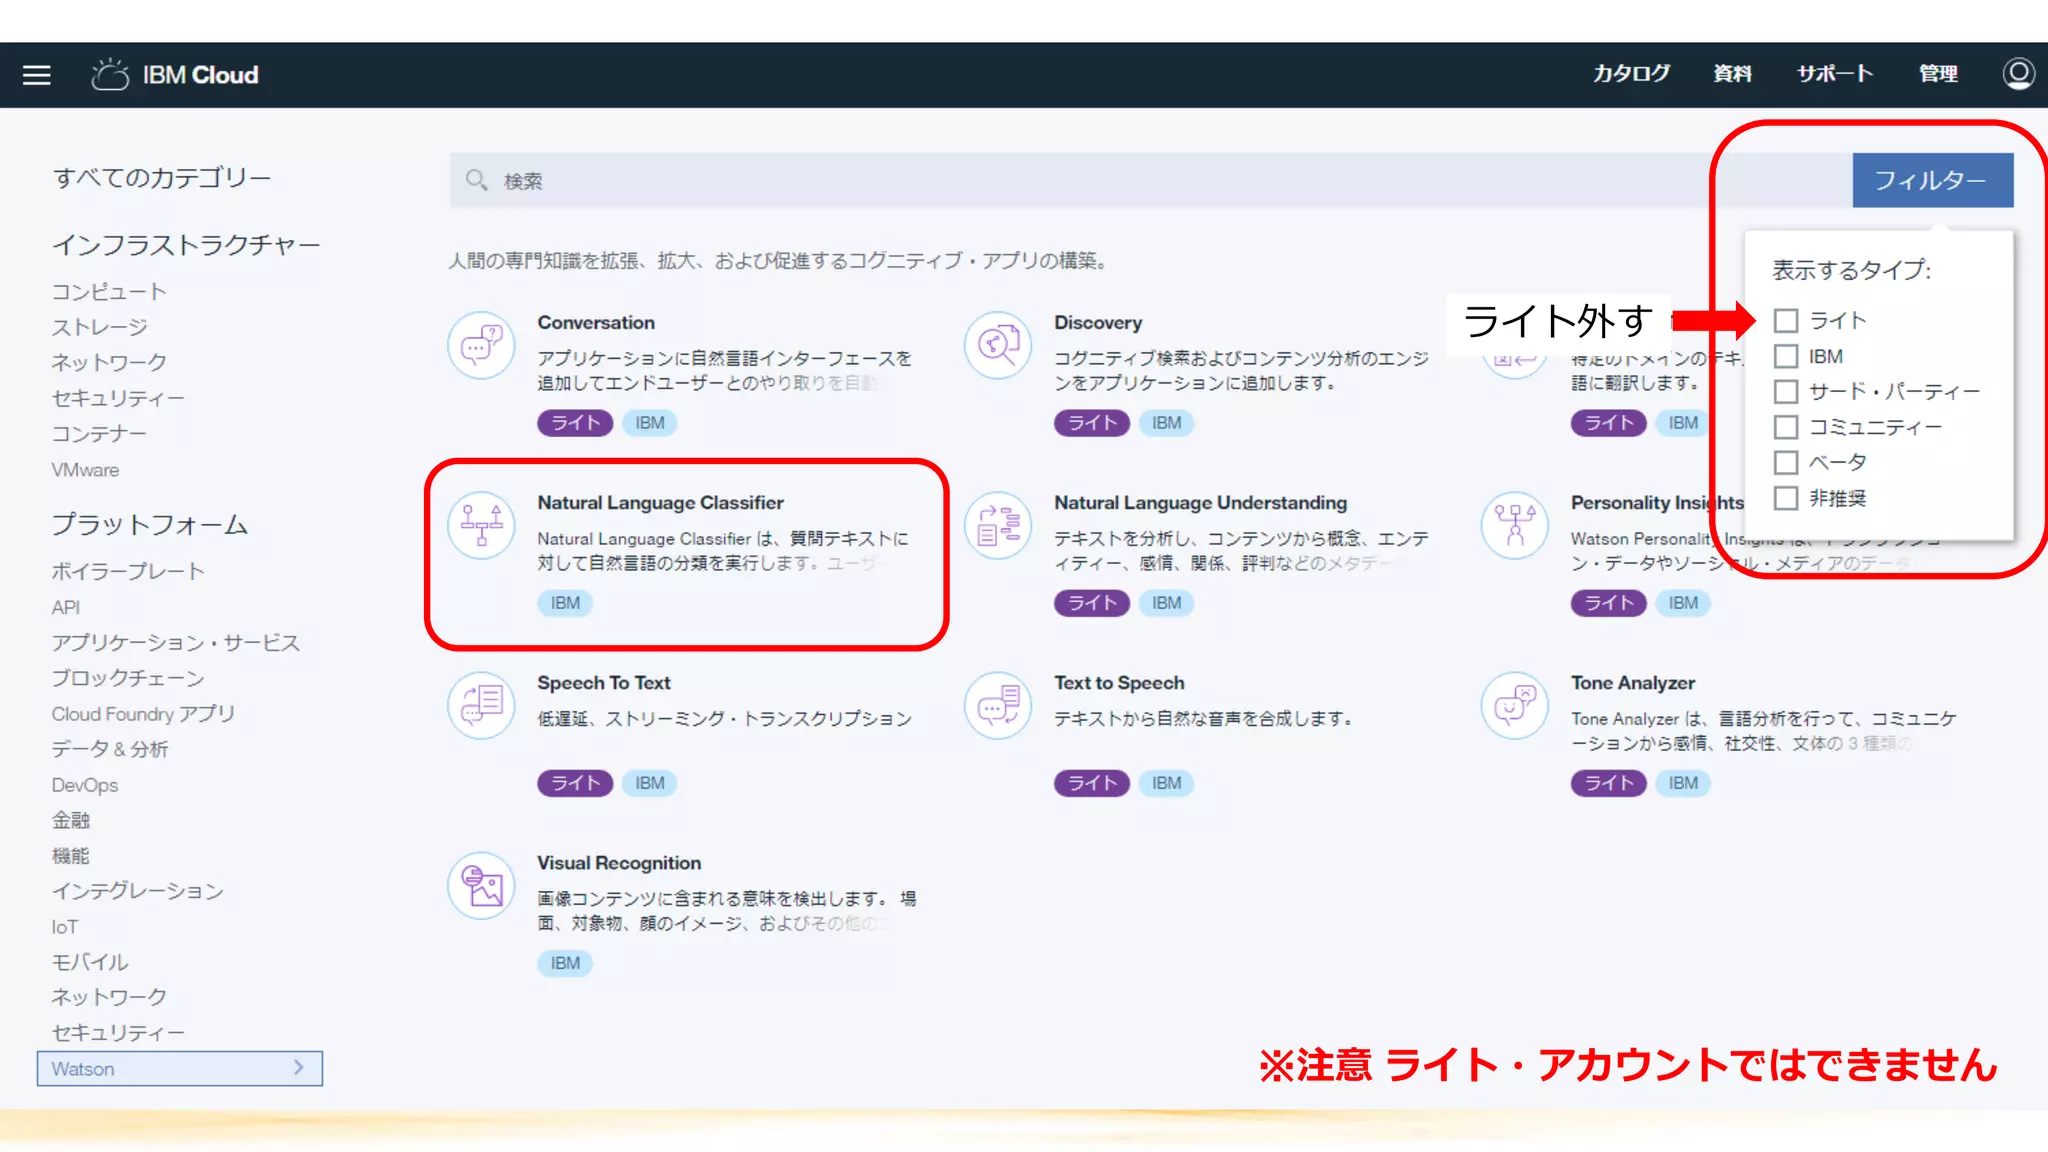Open the Conversation service title

[x=596, y=323]
